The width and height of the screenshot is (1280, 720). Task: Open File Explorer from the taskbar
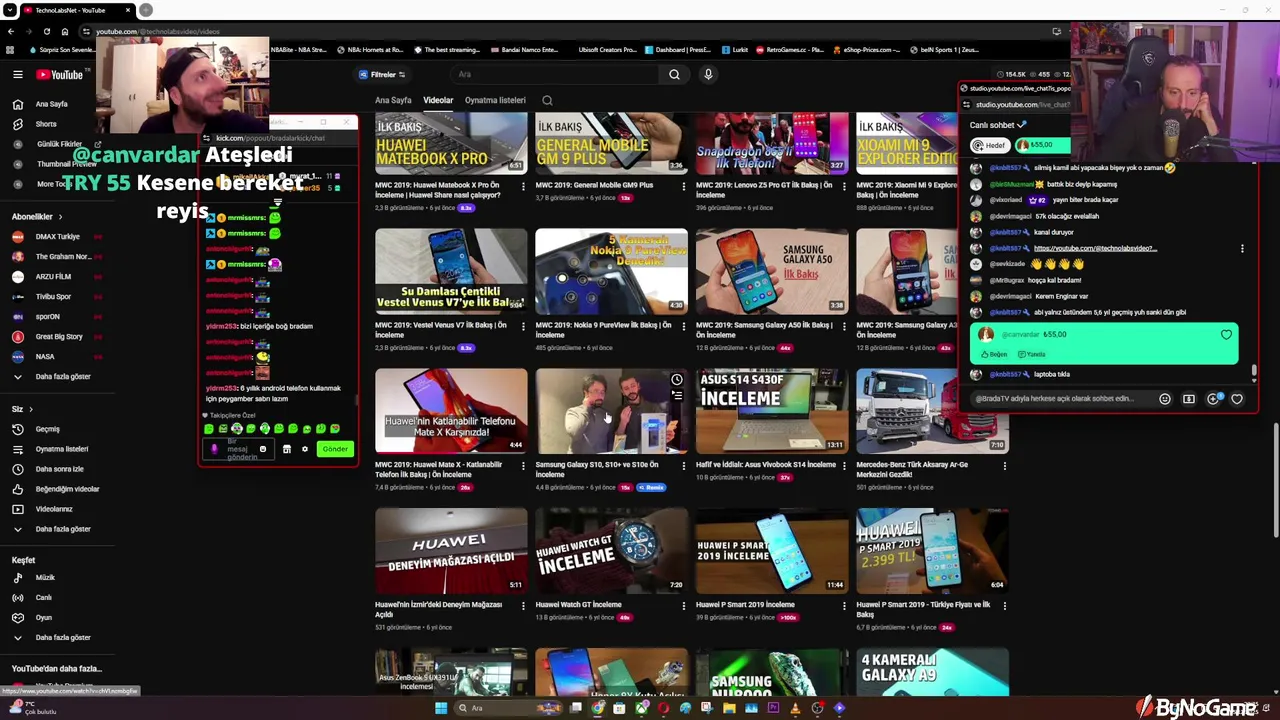tap(729, 708)
